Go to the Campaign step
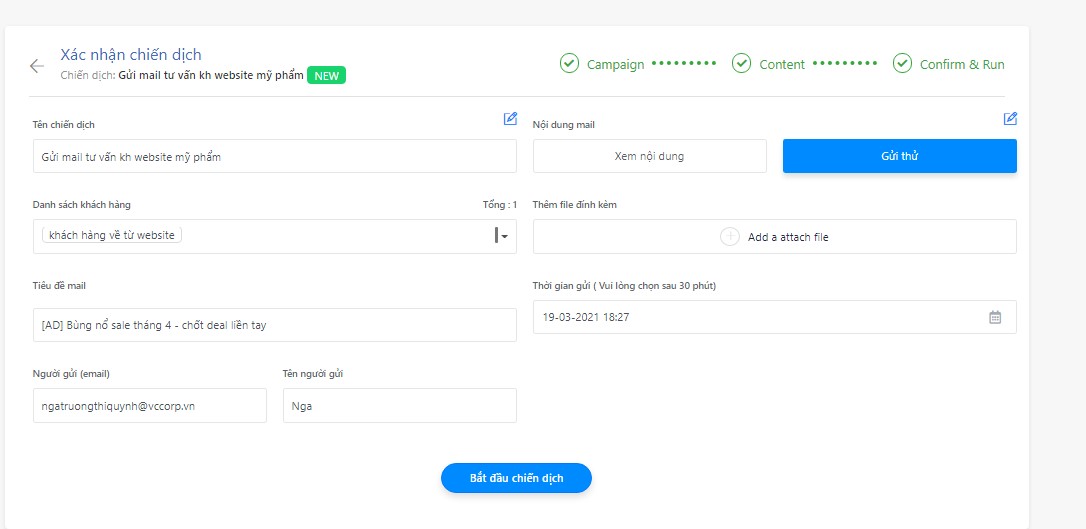 coord(616,64)
